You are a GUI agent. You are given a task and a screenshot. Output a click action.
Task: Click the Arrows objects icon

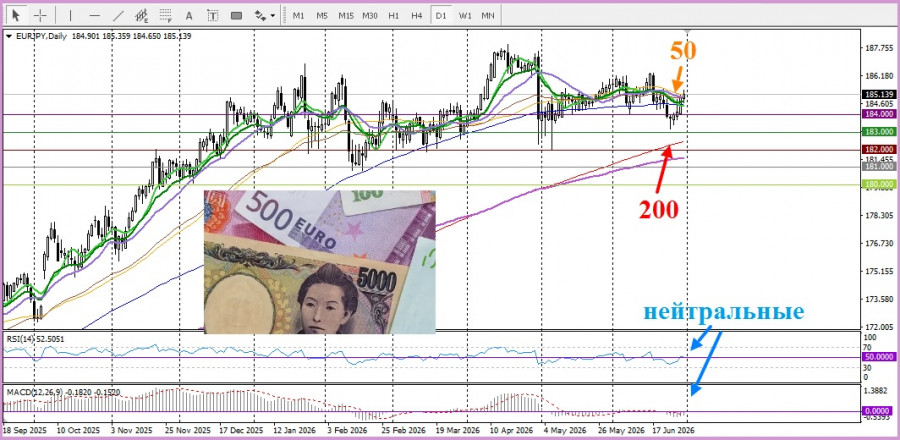260,15
